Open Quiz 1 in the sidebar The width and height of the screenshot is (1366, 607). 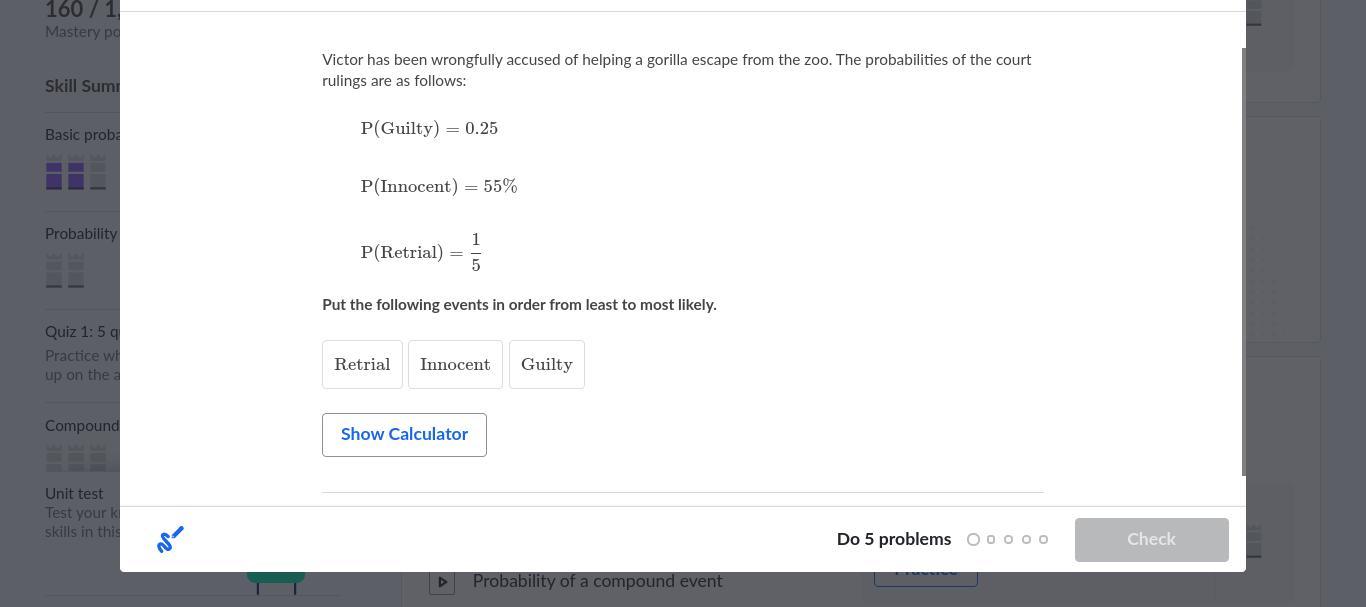pos(82,332)
